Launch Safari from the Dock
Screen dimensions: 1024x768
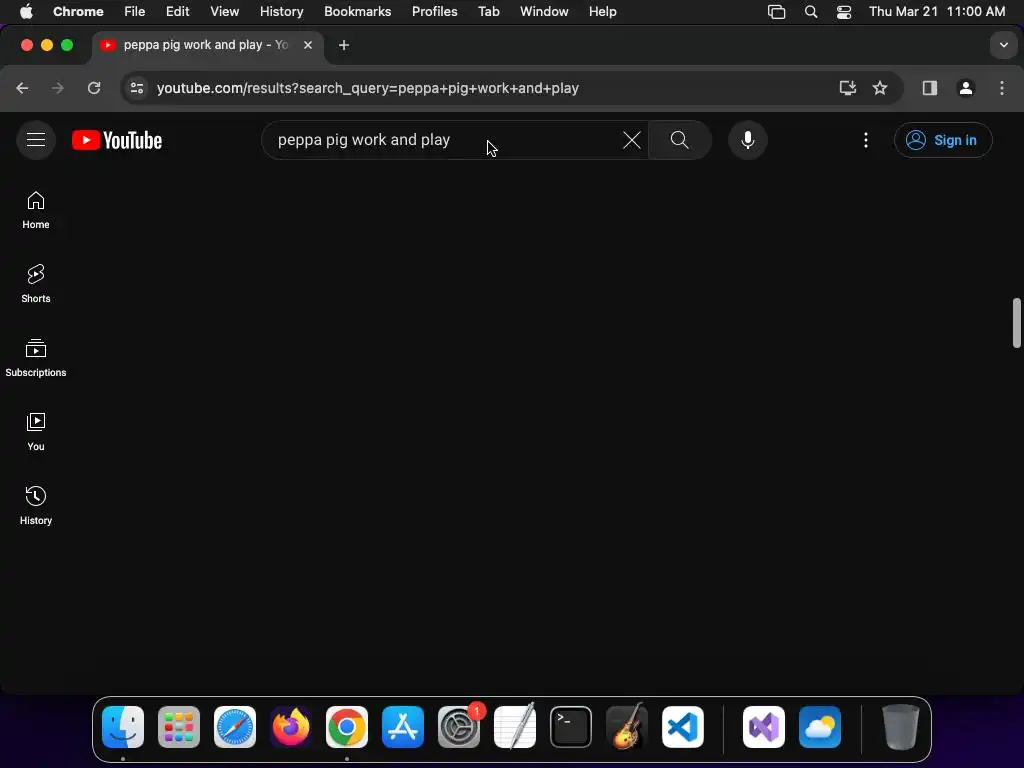(x=235, y=727)
